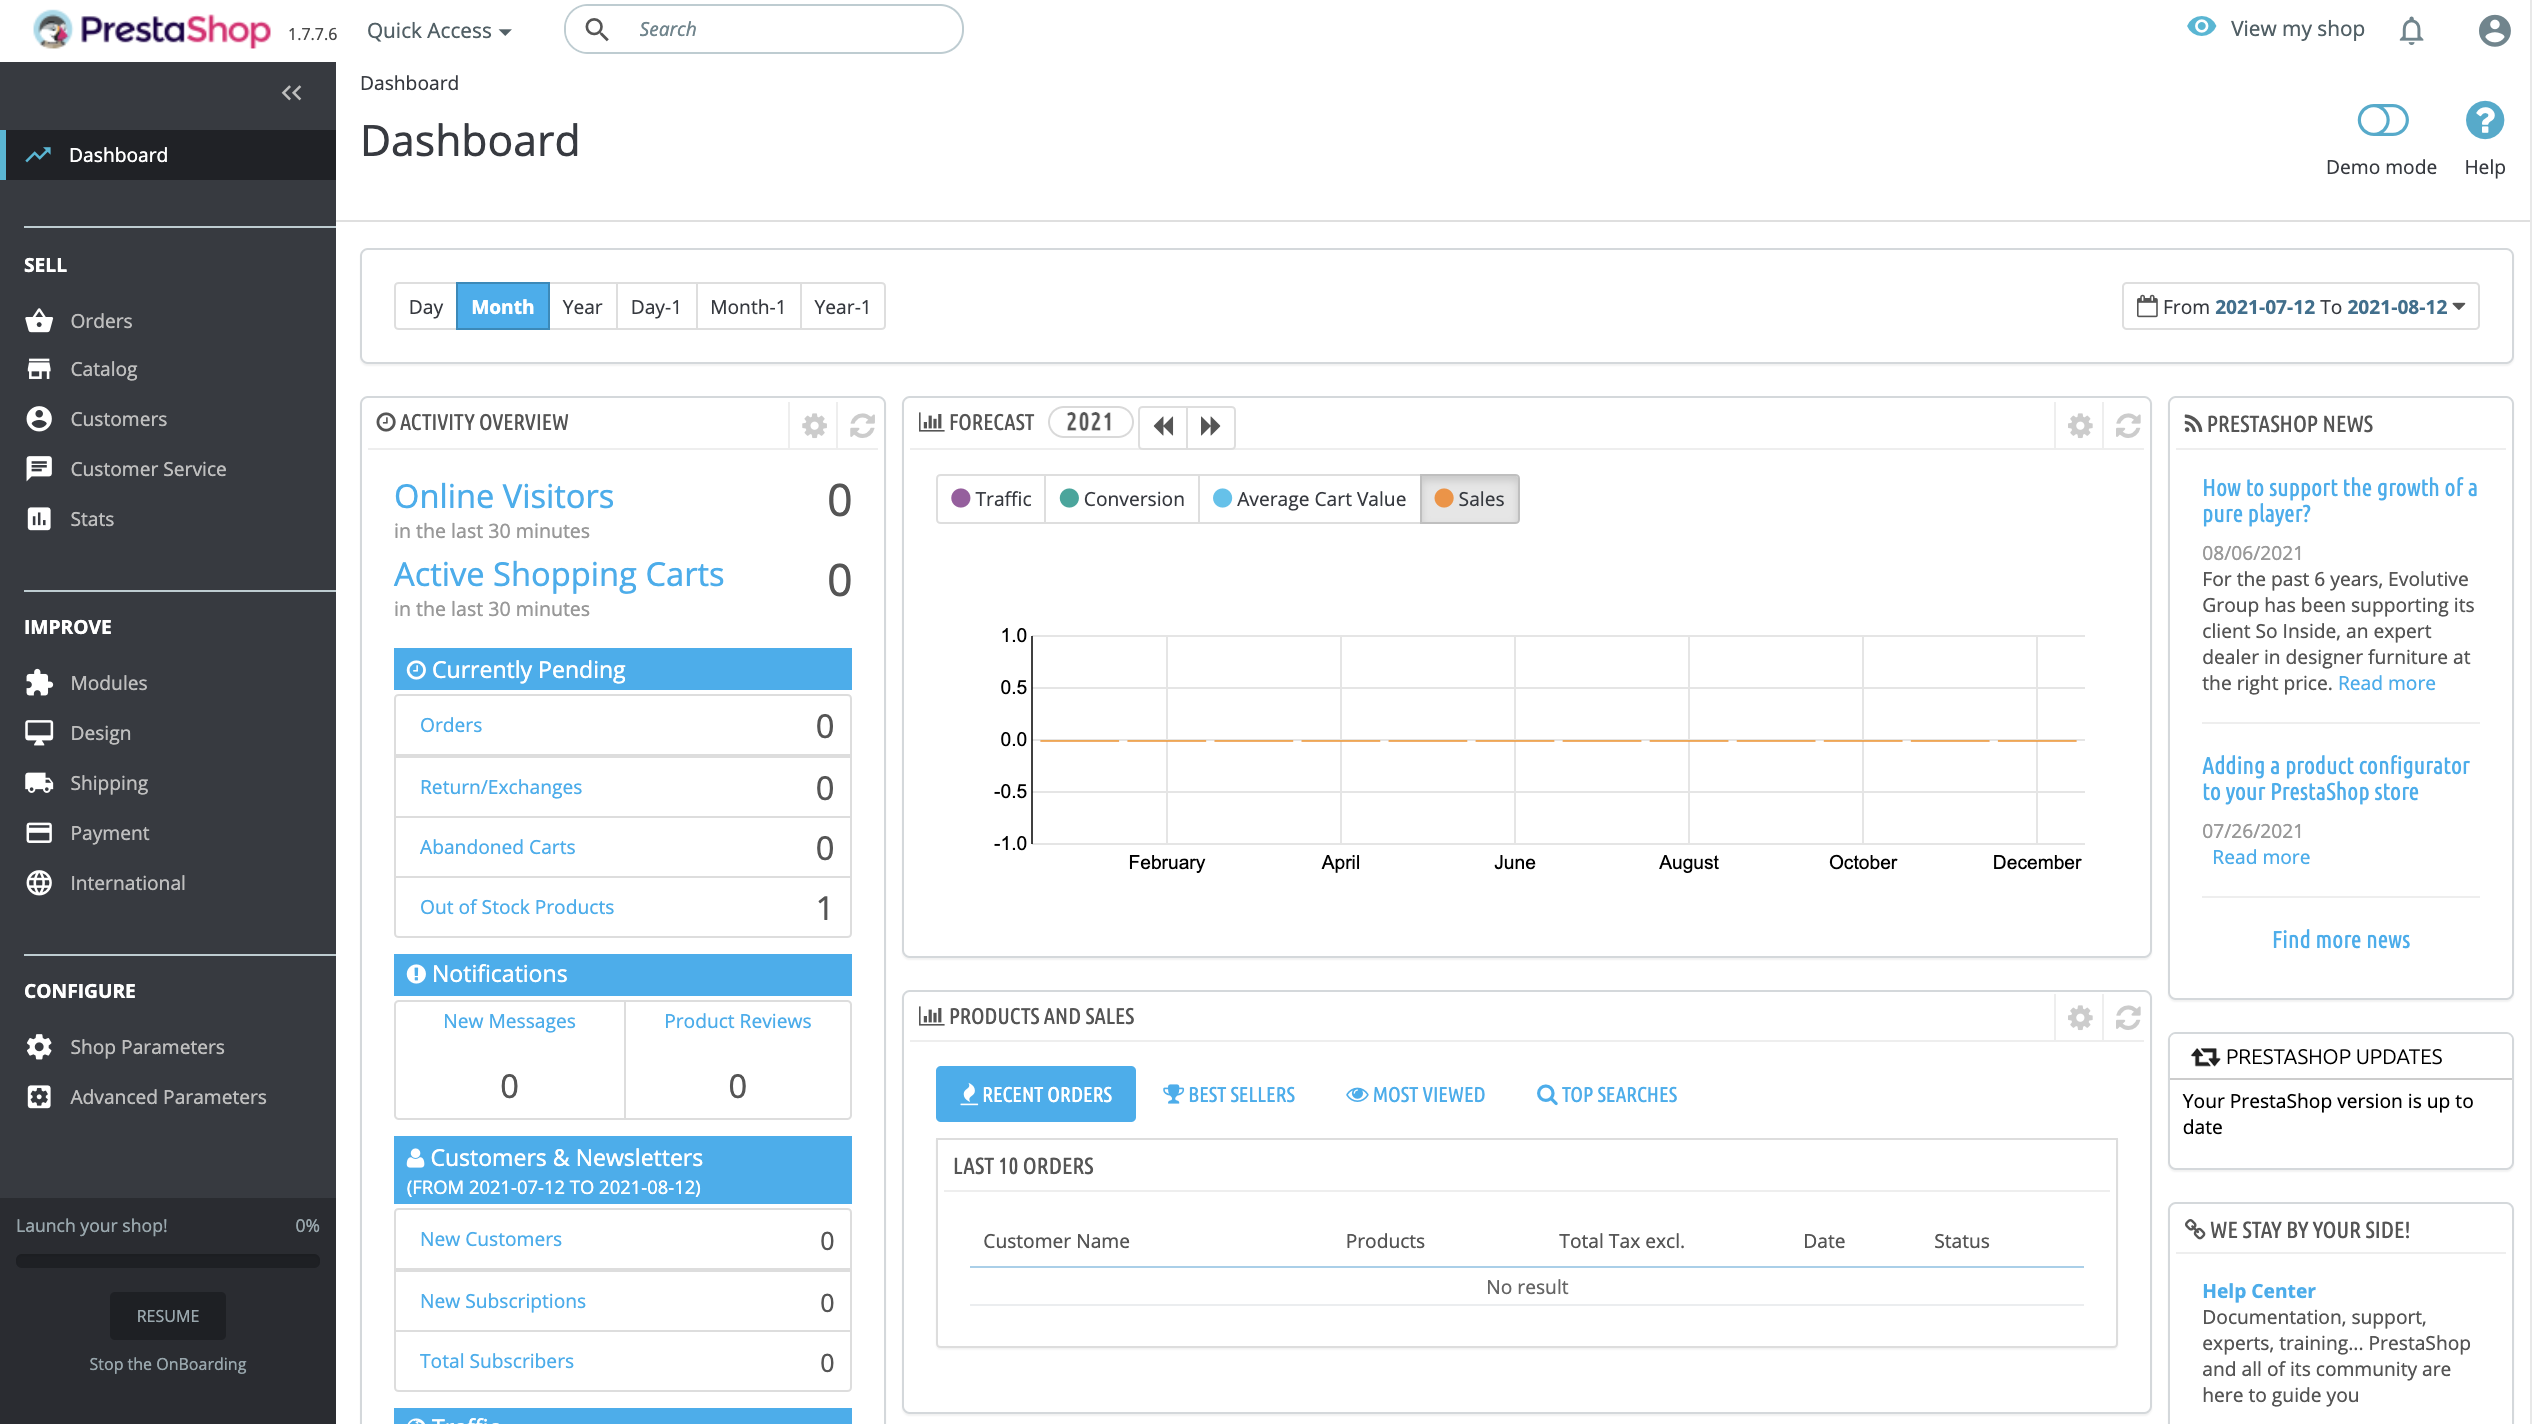
Task: Click the PrestaShop logo
Action: pos(152,30)
